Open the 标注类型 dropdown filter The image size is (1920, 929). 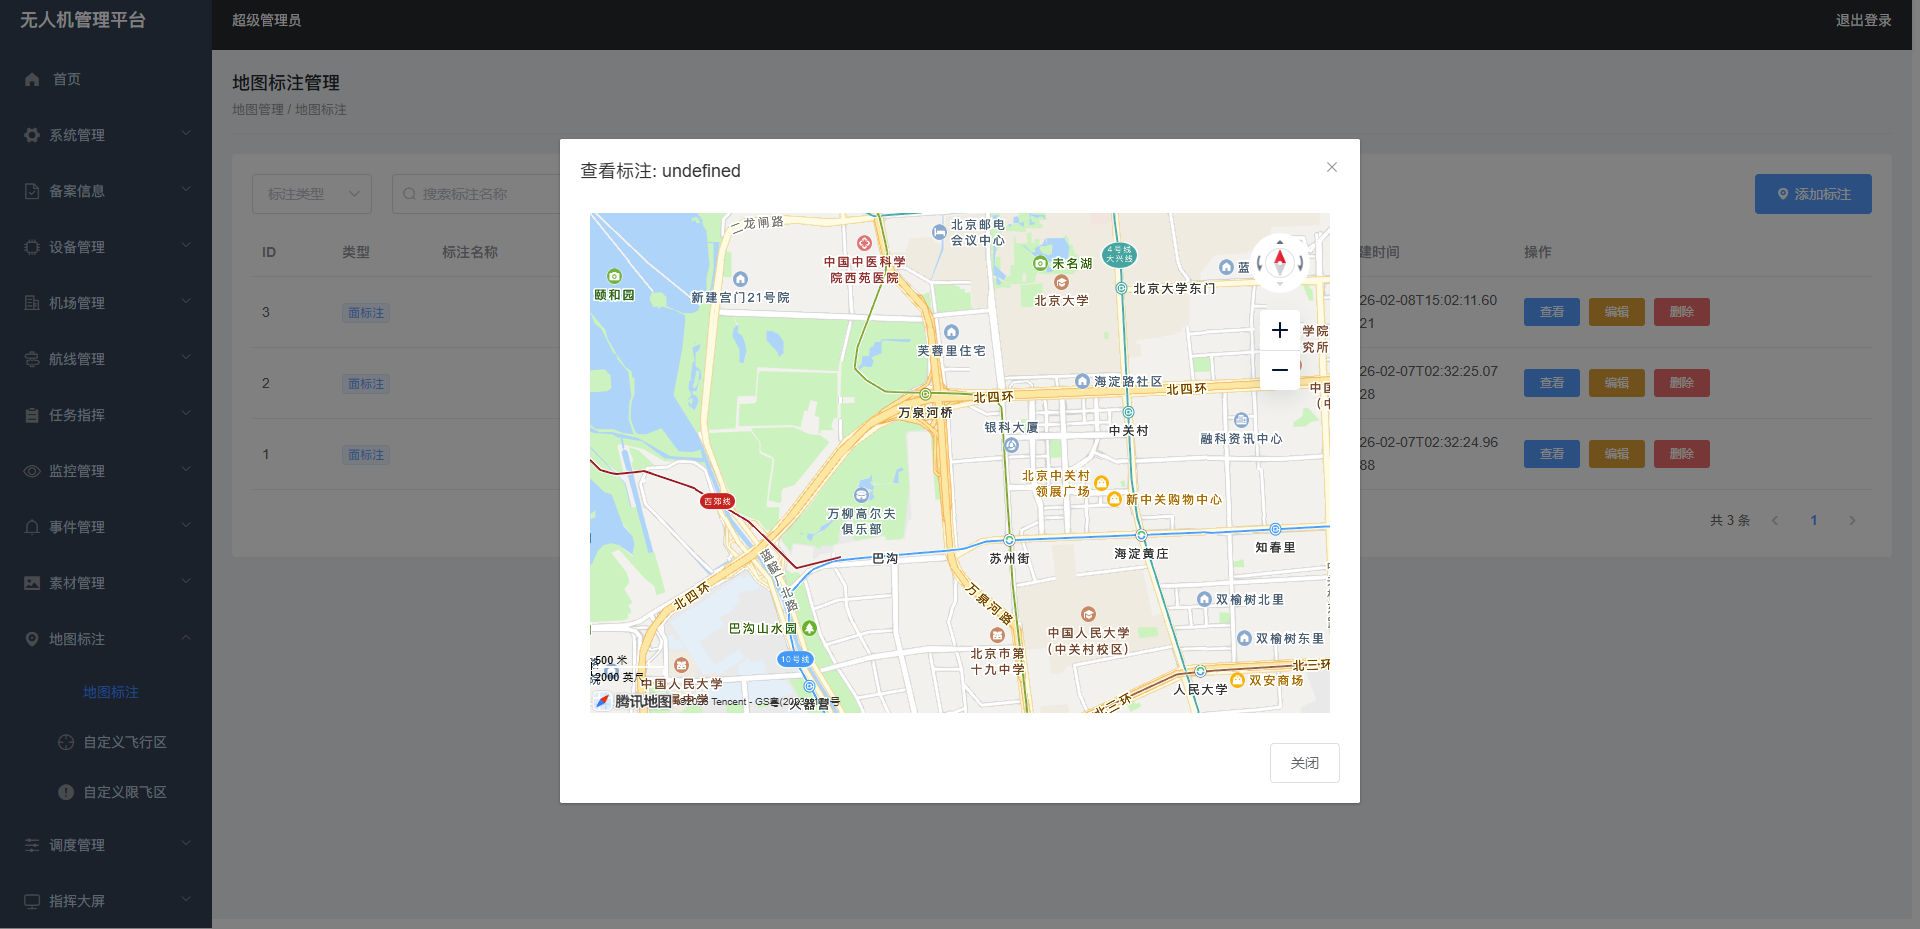pyautogui.click(x=311, y=194)
